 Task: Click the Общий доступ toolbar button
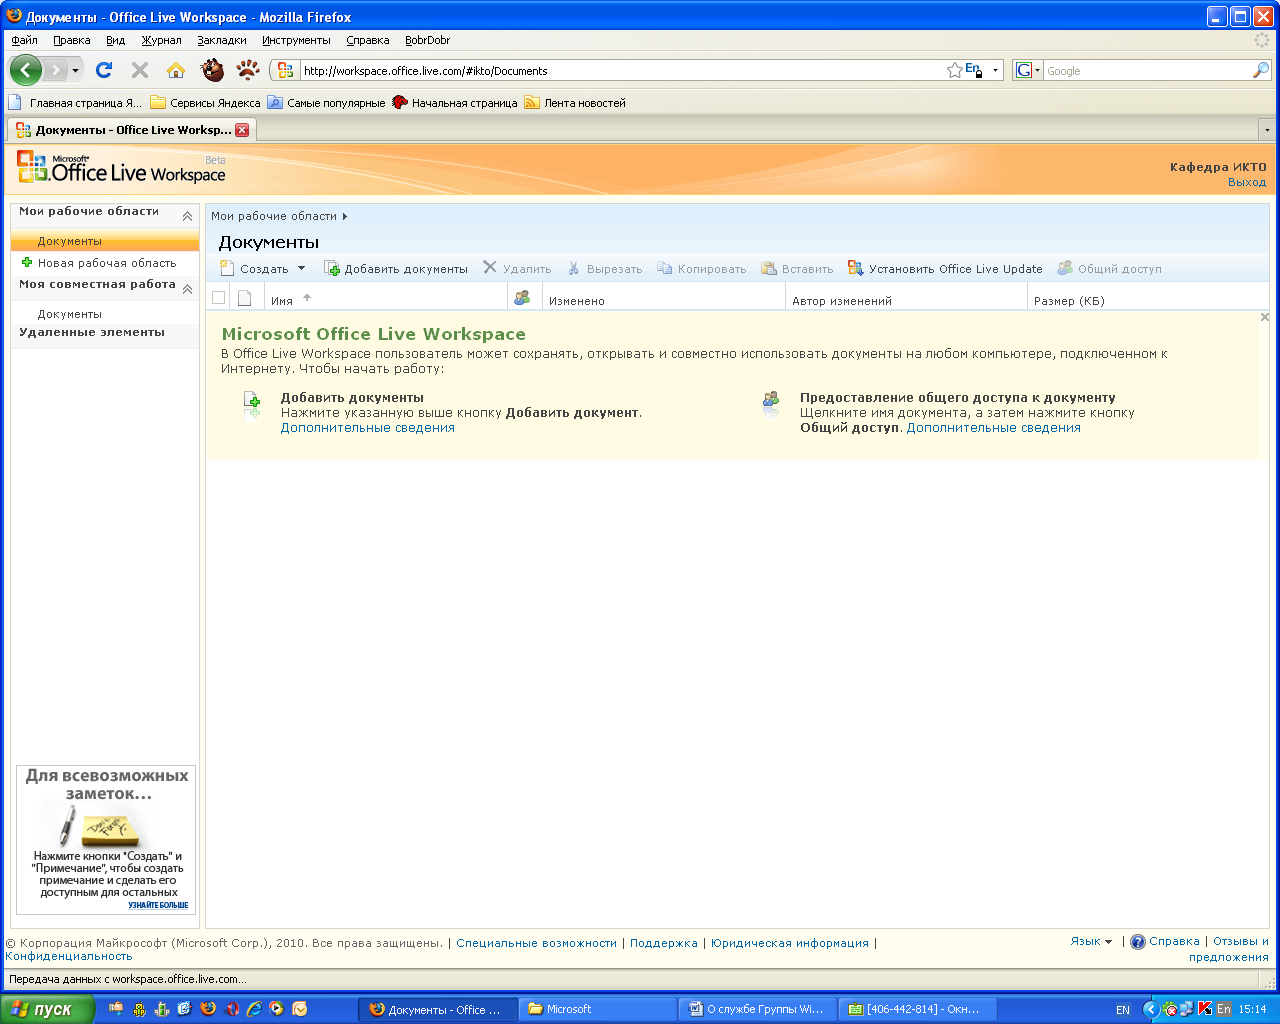(1110, 268)
